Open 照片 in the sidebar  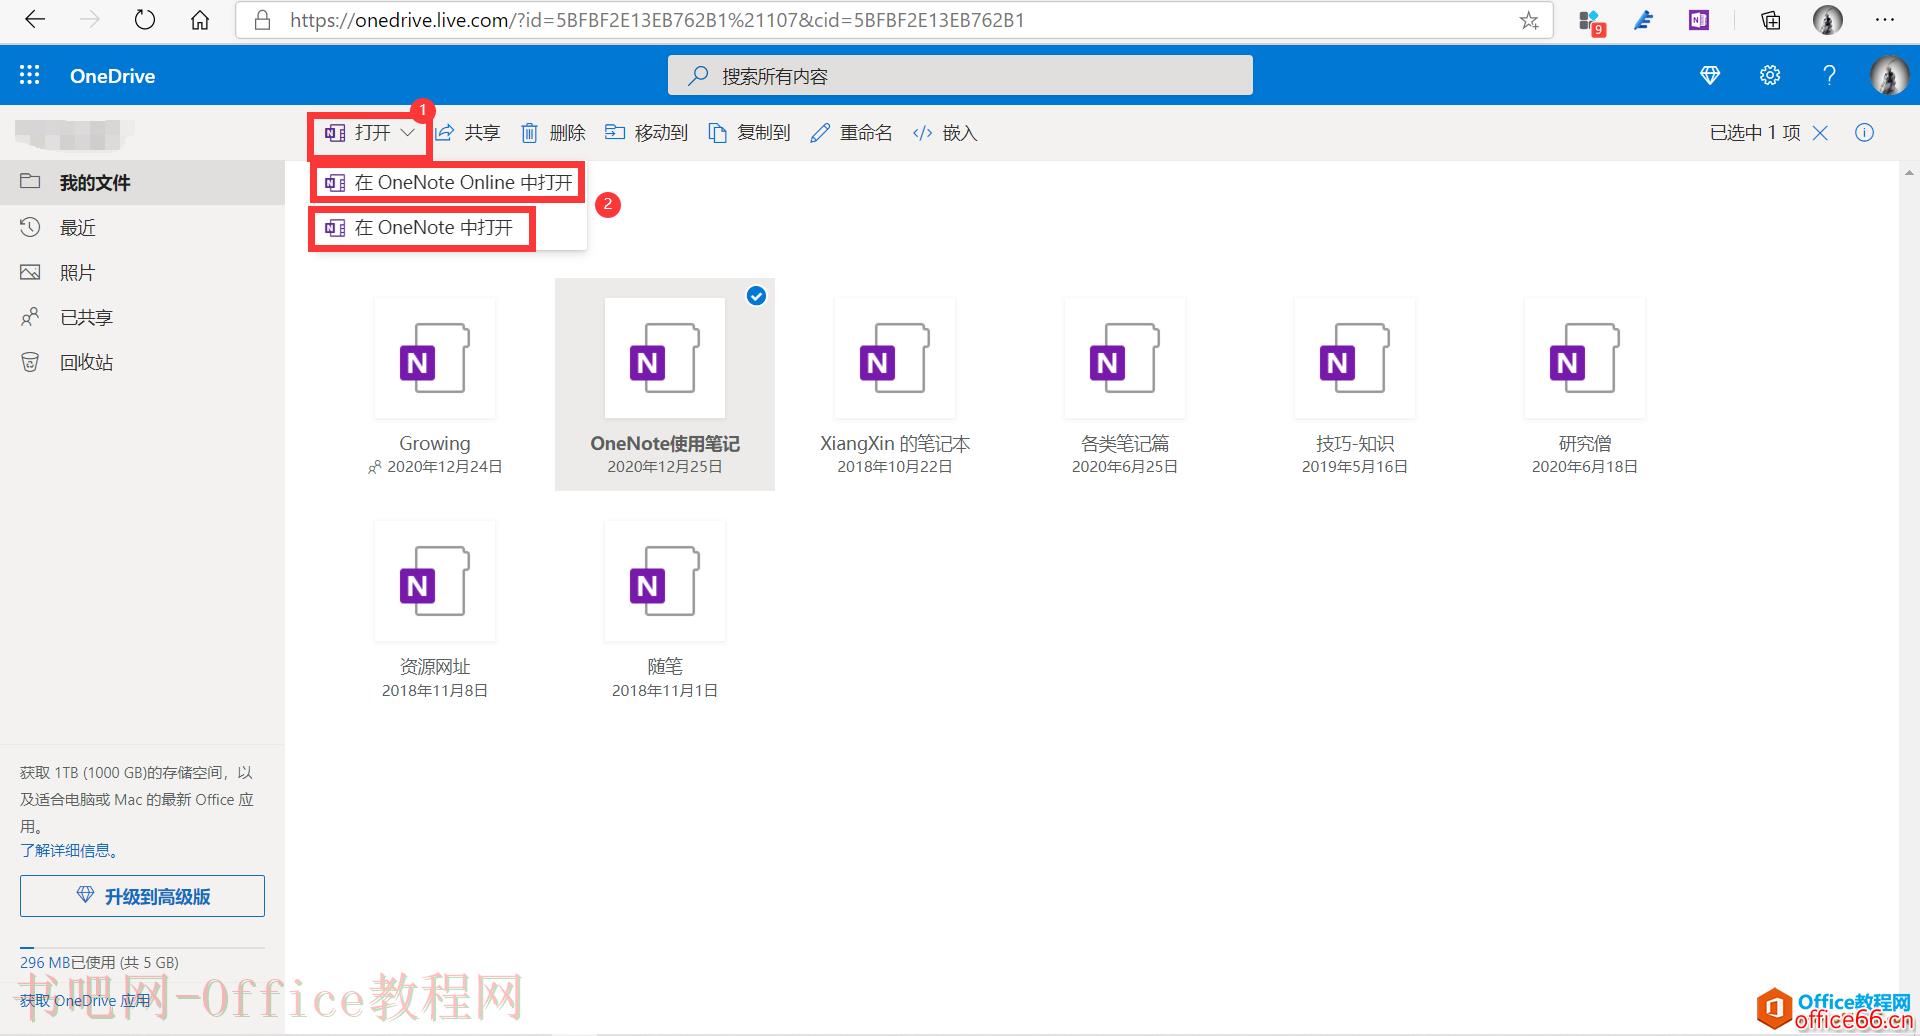point(142,273)
